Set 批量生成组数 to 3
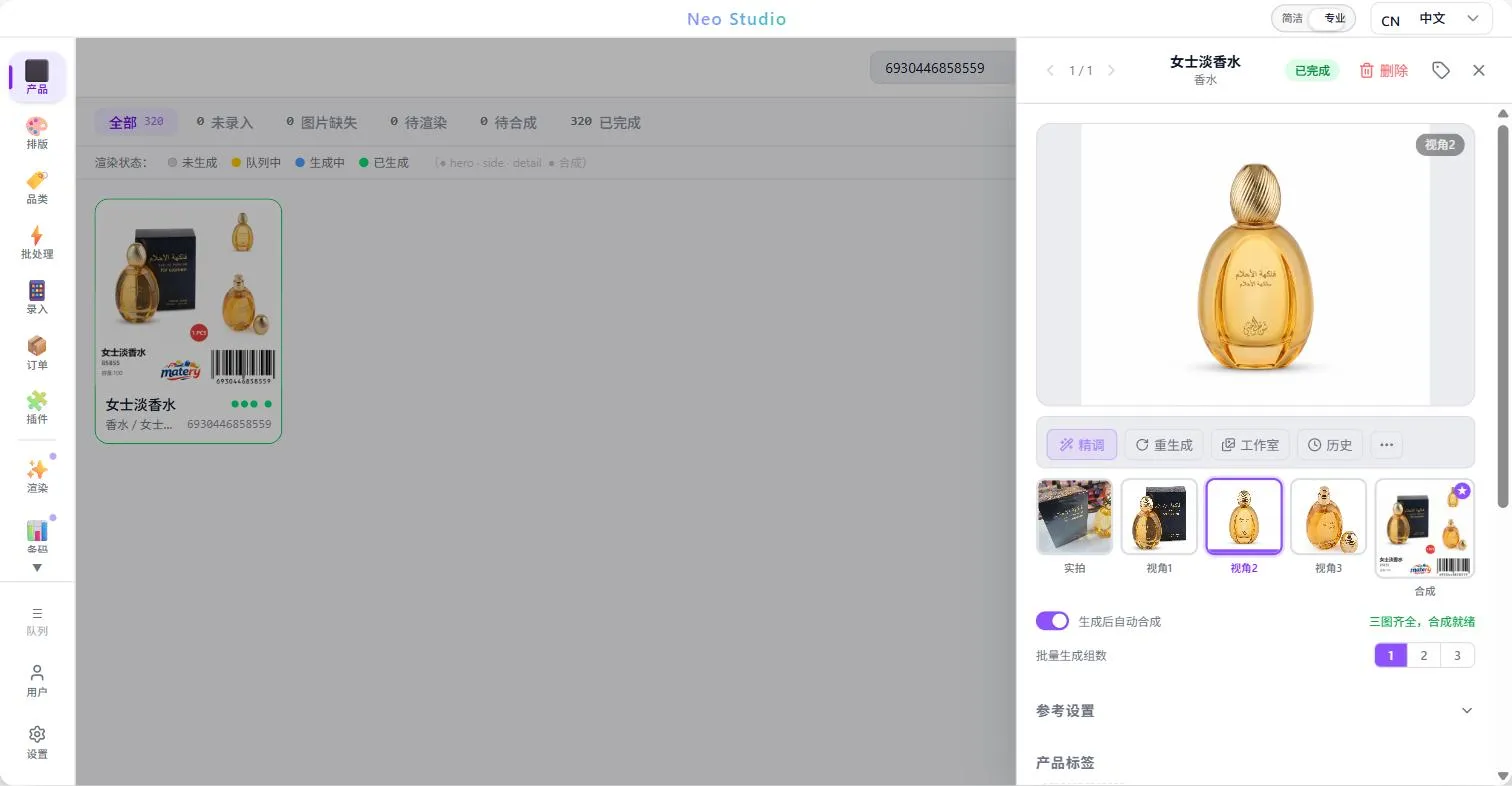The height and width of the screenshot is (786, 1512). click(1458, 656)
